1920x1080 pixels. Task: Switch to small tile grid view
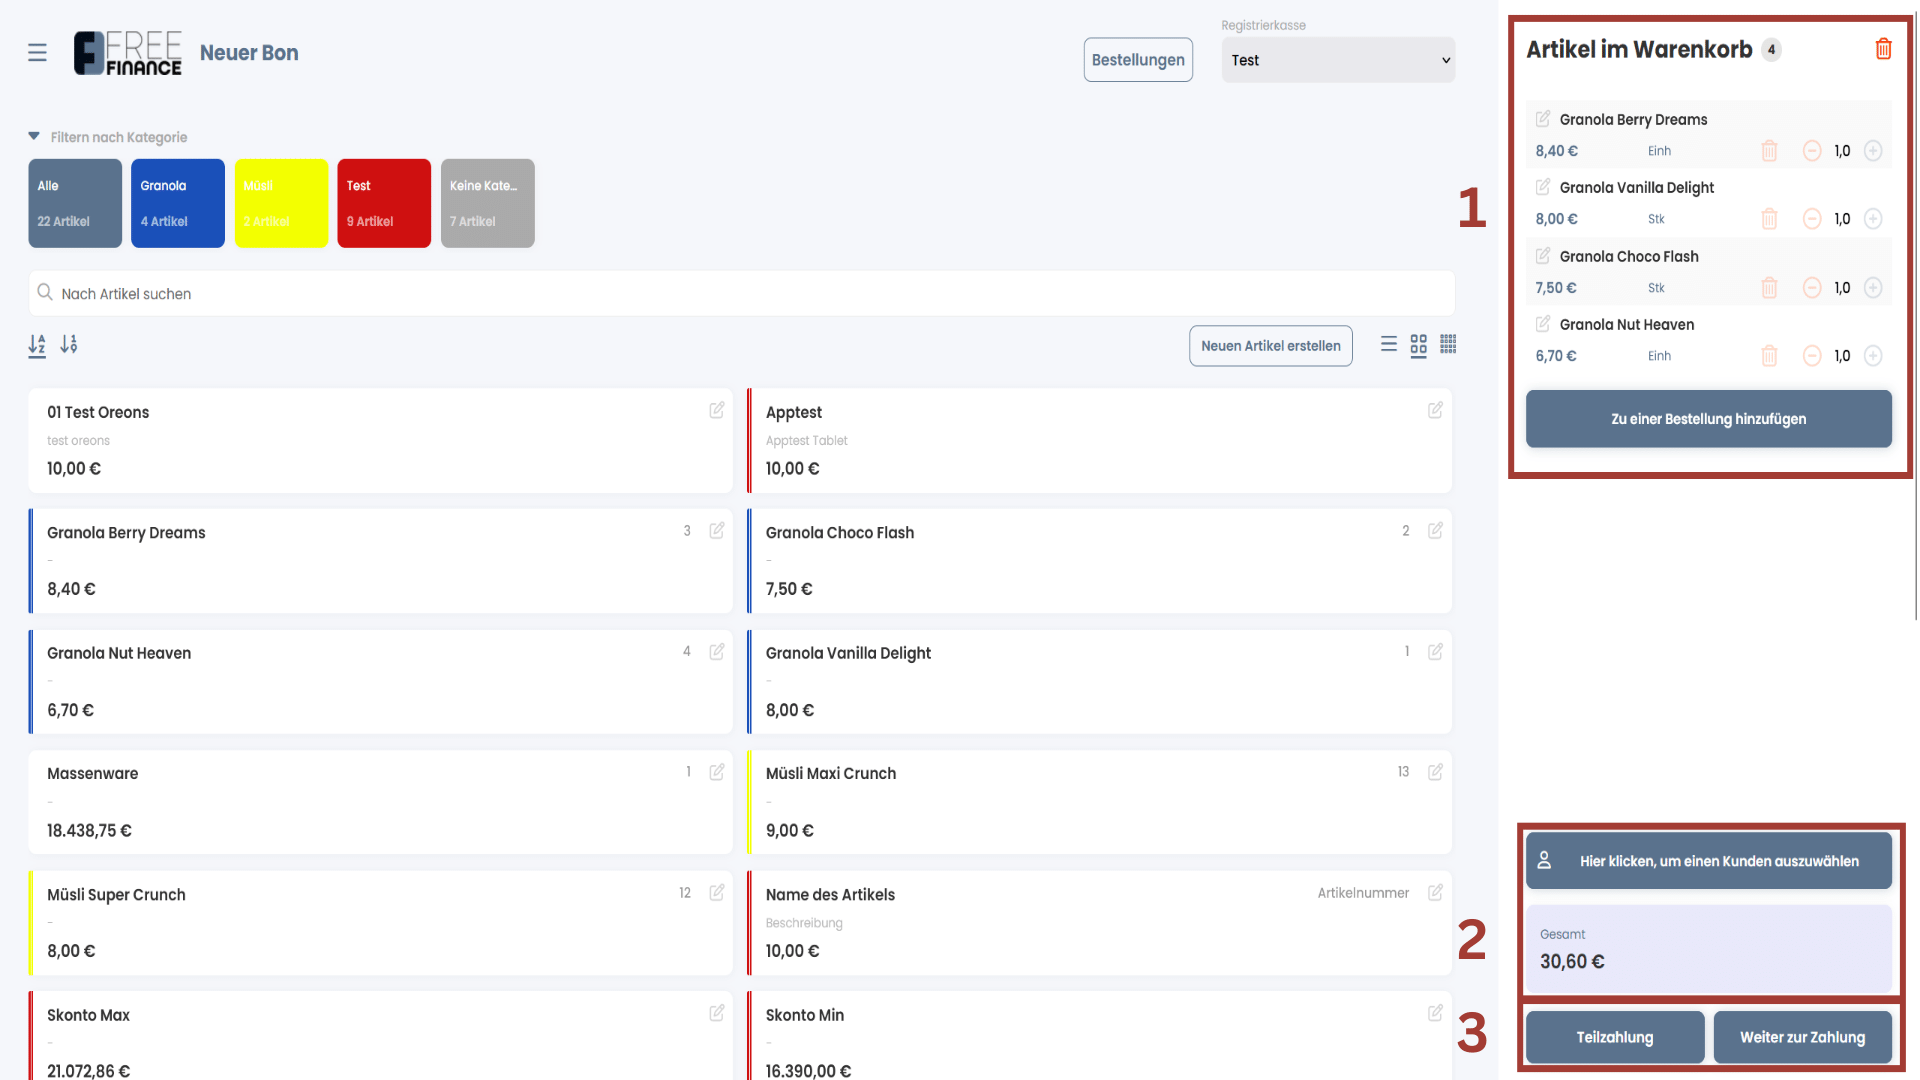(x=1448, y=344)
